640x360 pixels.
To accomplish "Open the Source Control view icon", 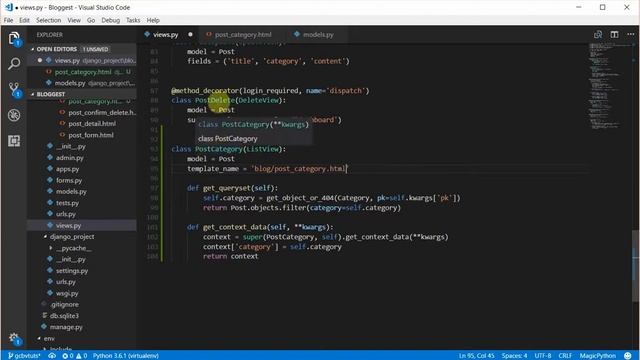I will point(14,90).
